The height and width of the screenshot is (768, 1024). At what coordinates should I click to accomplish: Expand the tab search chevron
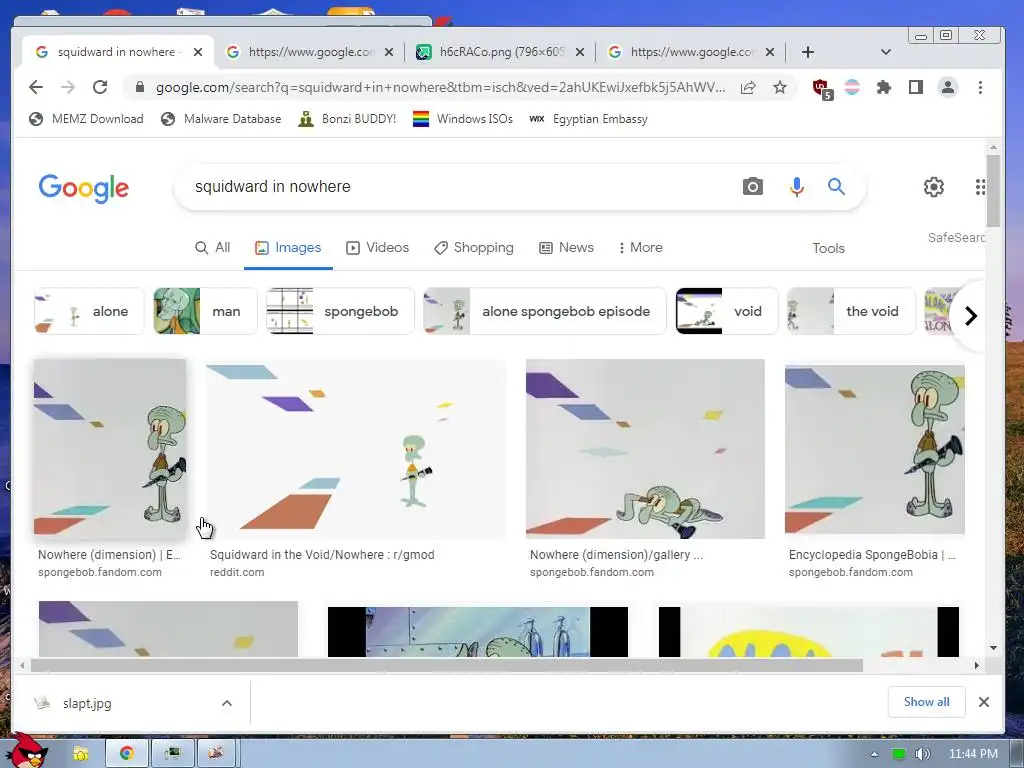(886, 52)
